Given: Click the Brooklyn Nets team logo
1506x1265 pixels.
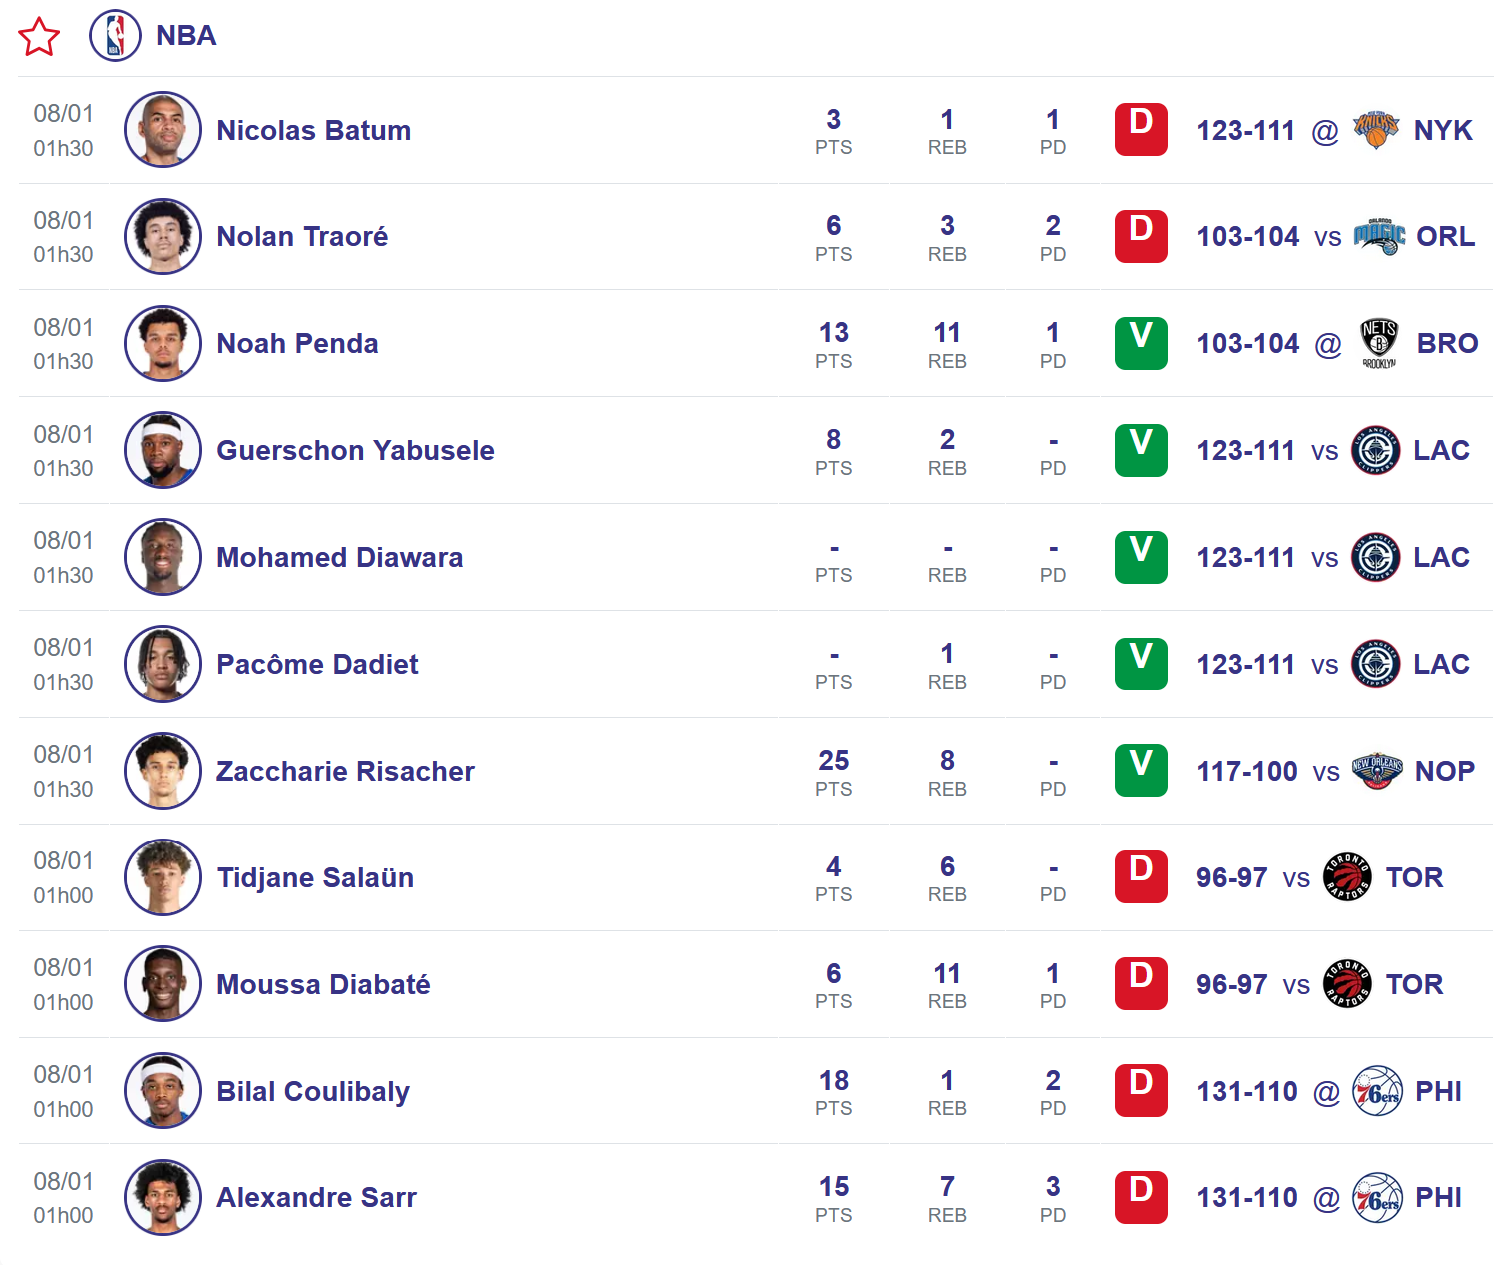Looking at the screenshot, I should [x=1379, y=343].
